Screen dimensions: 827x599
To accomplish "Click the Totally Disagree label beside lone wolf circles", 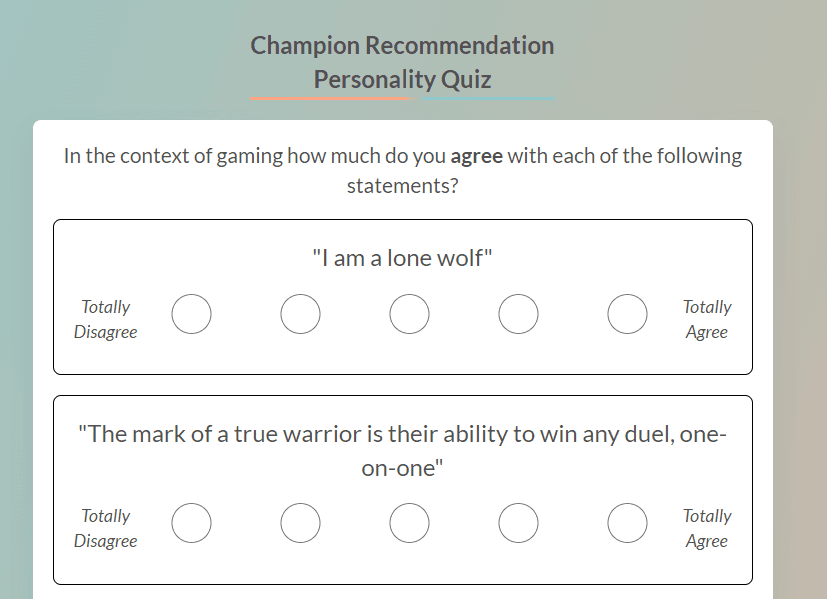I will coord(105,319).
